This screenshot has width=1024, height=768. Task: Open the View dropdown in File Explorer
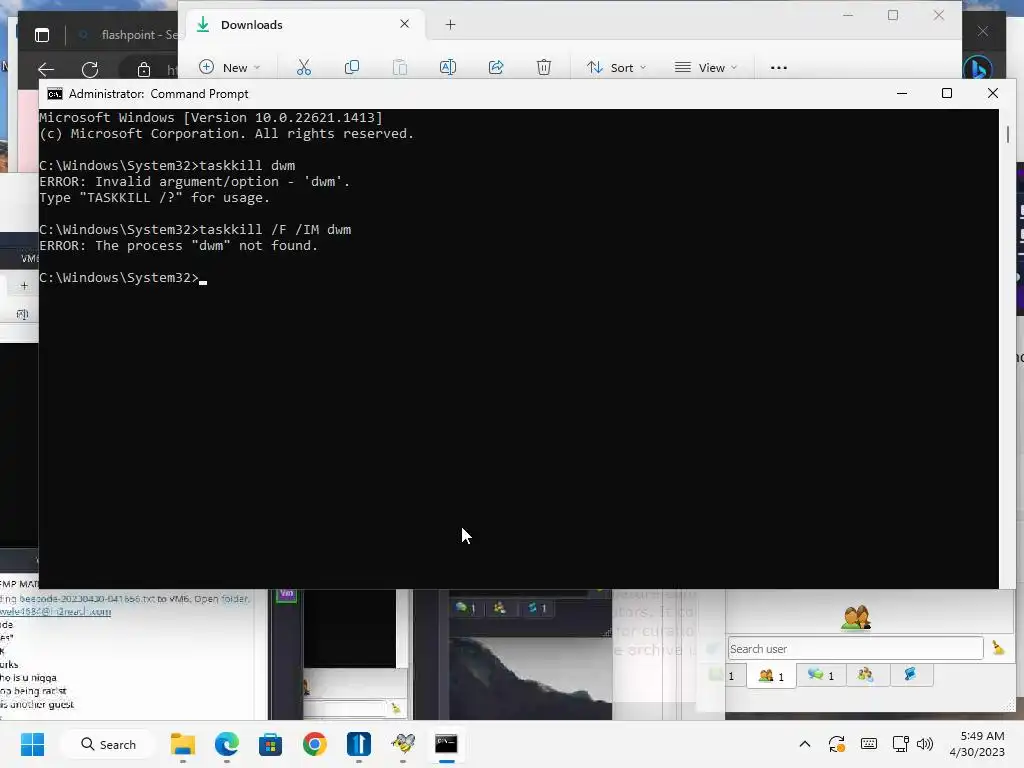pos(706,67)
